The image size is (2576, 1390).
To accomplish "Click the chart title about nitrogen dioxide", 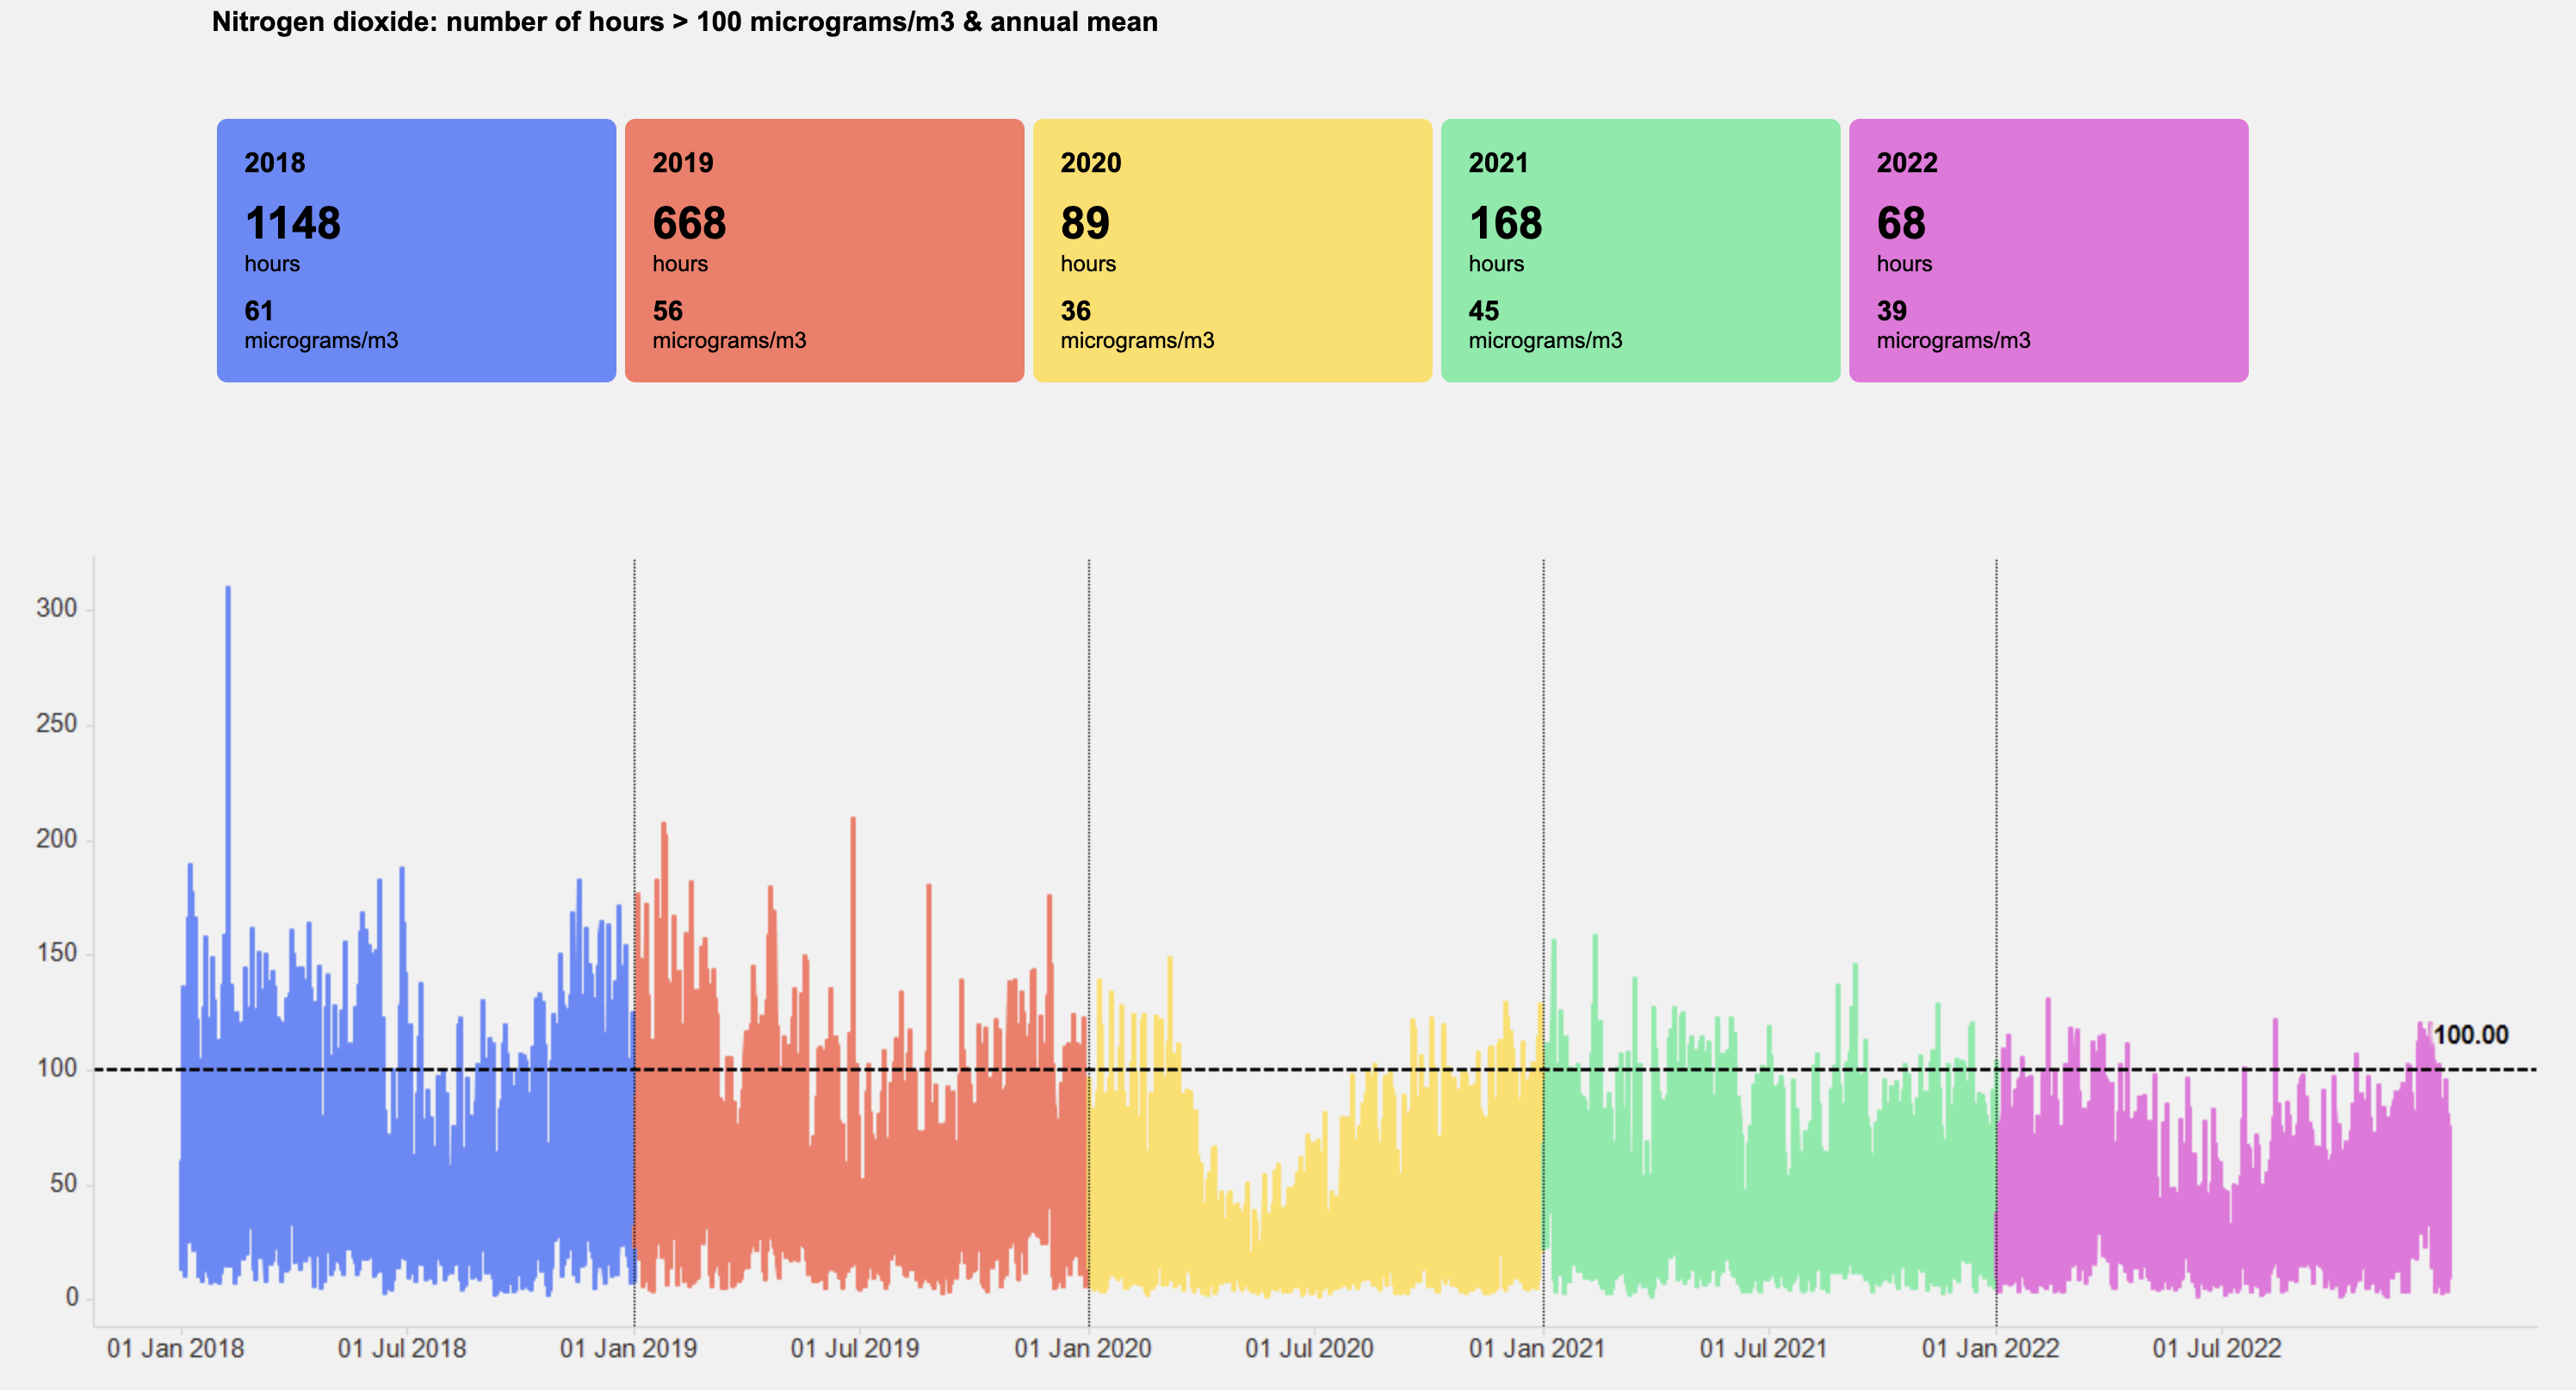I will (x=684, y=21).
